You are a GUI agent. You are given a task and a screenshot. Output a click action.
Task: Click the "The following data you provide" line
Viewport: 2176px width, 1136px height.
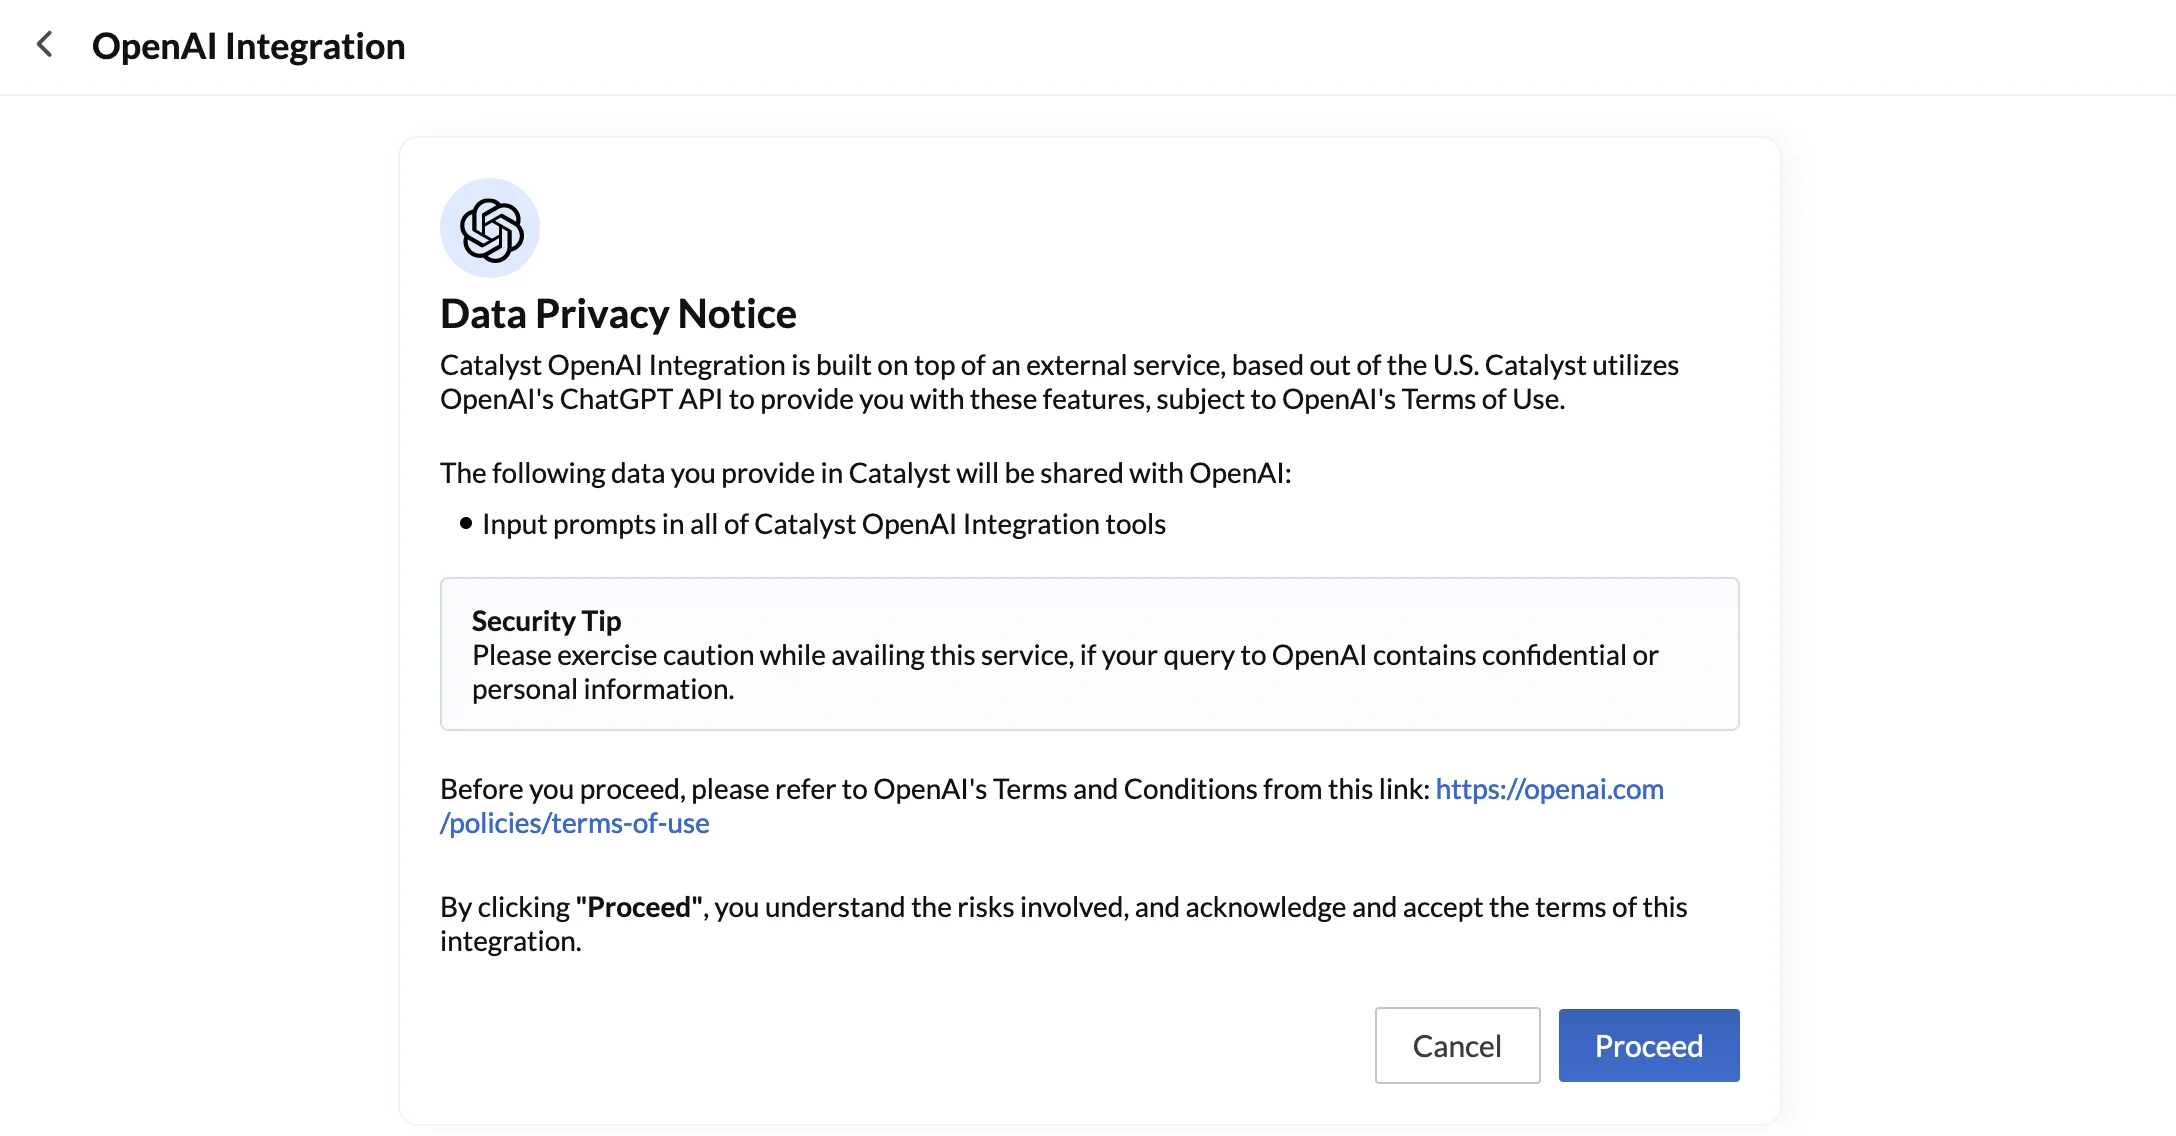(x=866, y=473)
